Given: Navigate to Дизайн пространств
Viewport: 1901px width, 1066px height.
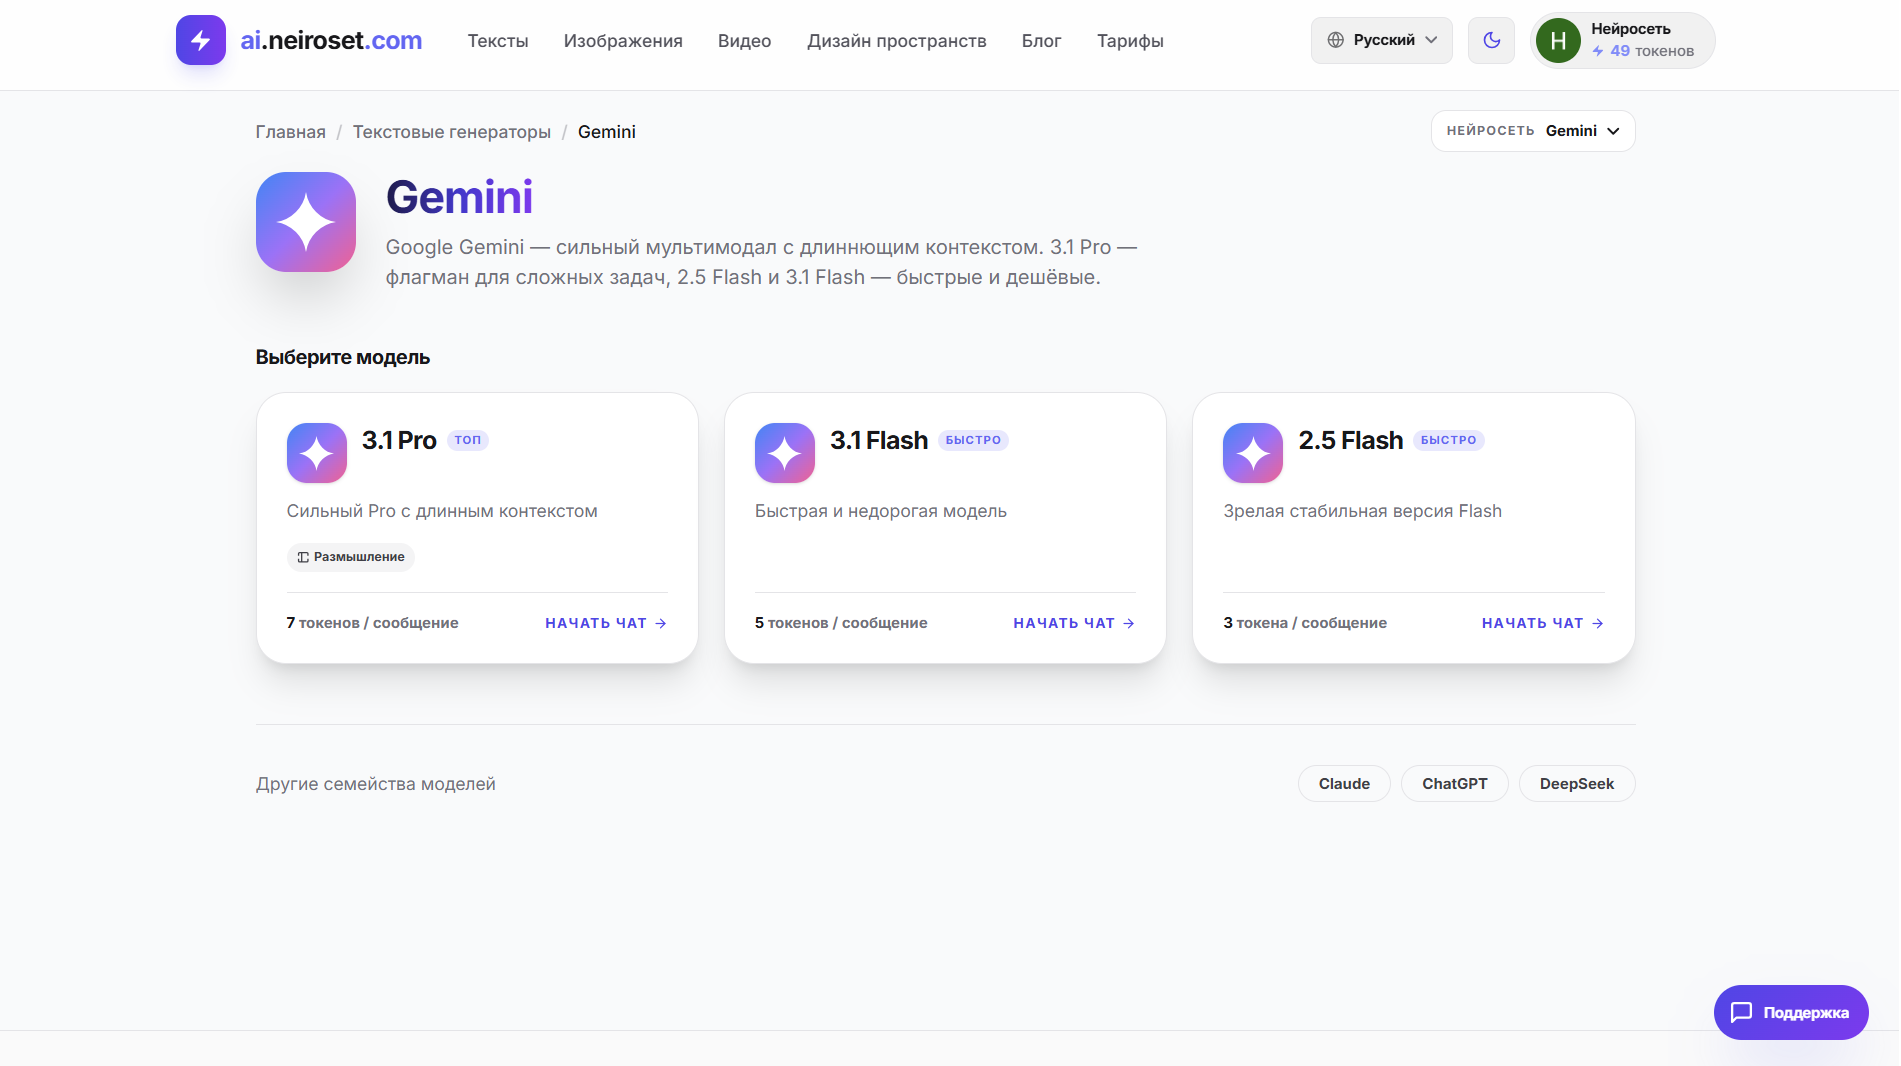Looking at the screenshot, I should [x=897, y=41].
